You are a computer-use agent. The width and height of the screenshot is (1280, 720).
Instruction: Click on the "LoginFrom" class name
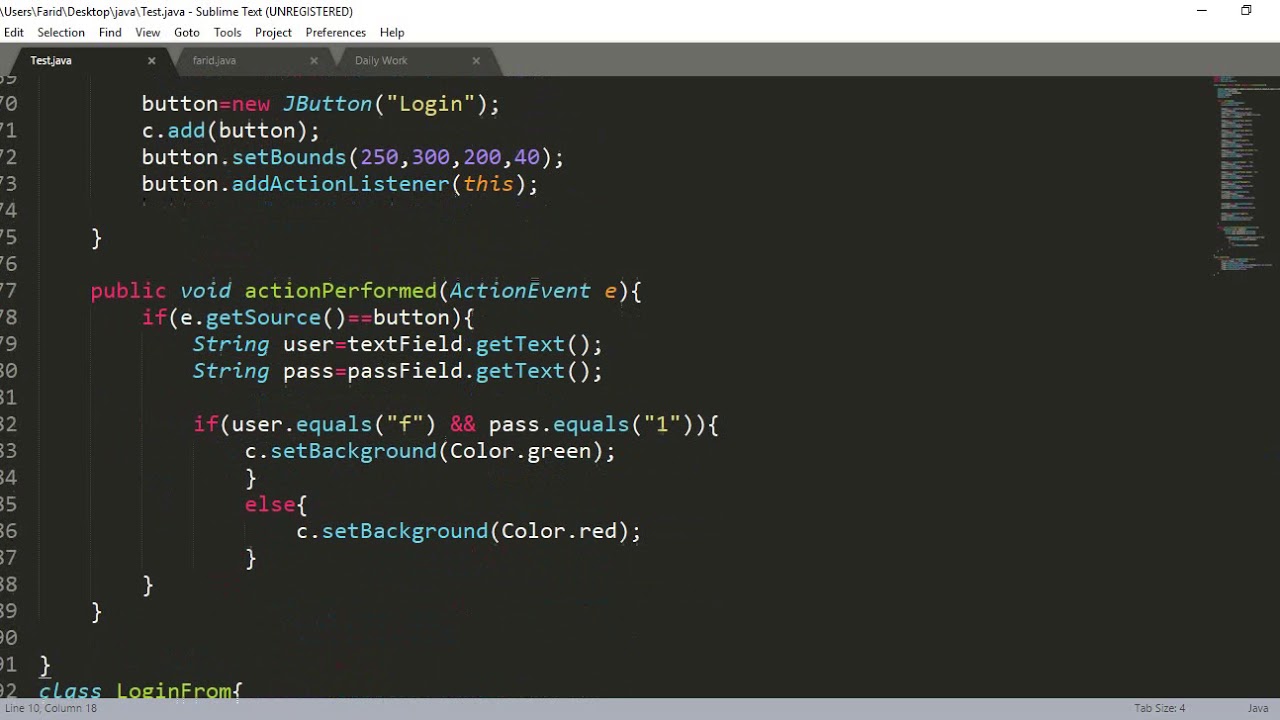tap(174, 691)
